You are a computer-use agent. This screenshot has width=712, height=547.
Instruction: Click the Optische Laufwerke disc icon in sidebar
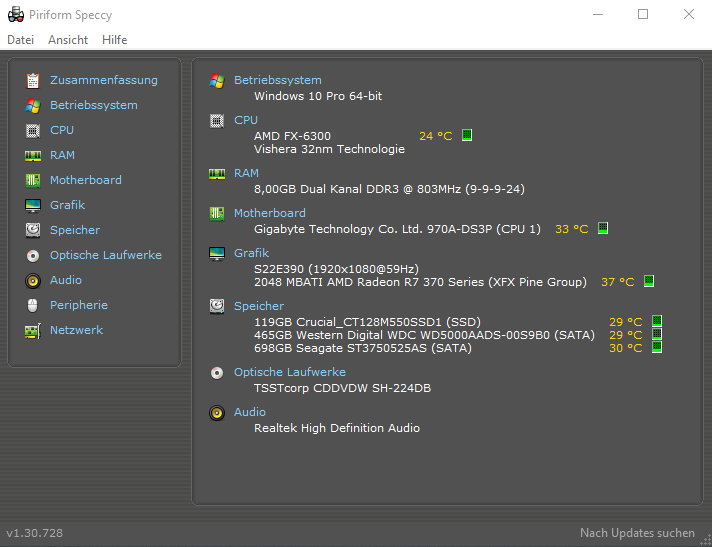point(33,256)
